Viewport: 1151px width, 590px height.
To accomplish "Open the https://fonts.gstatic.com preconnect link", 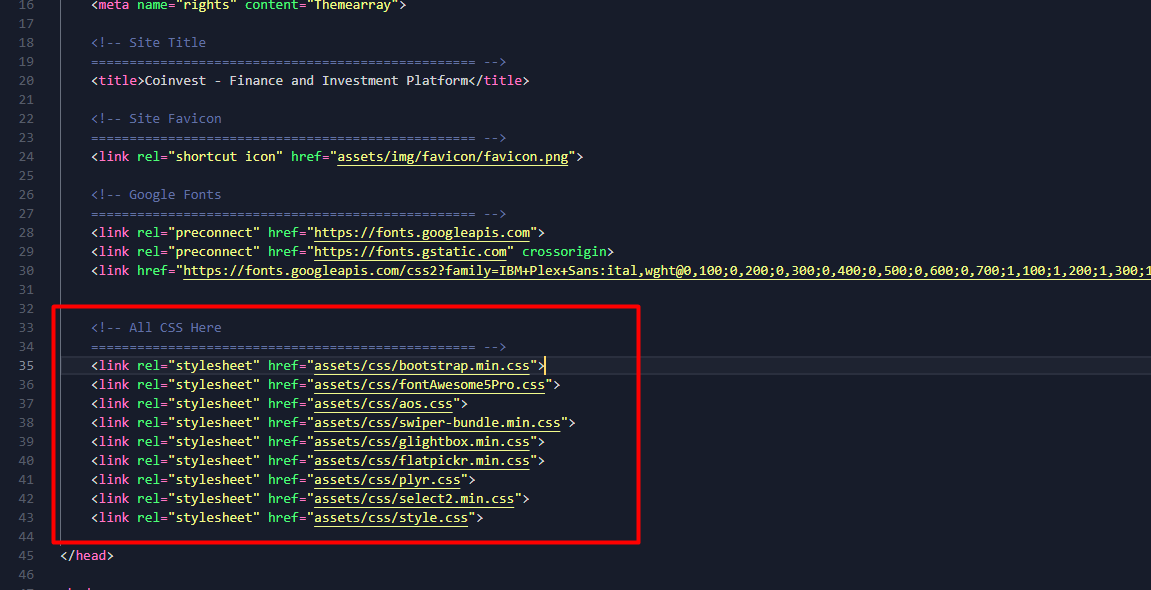I will 410,252.
